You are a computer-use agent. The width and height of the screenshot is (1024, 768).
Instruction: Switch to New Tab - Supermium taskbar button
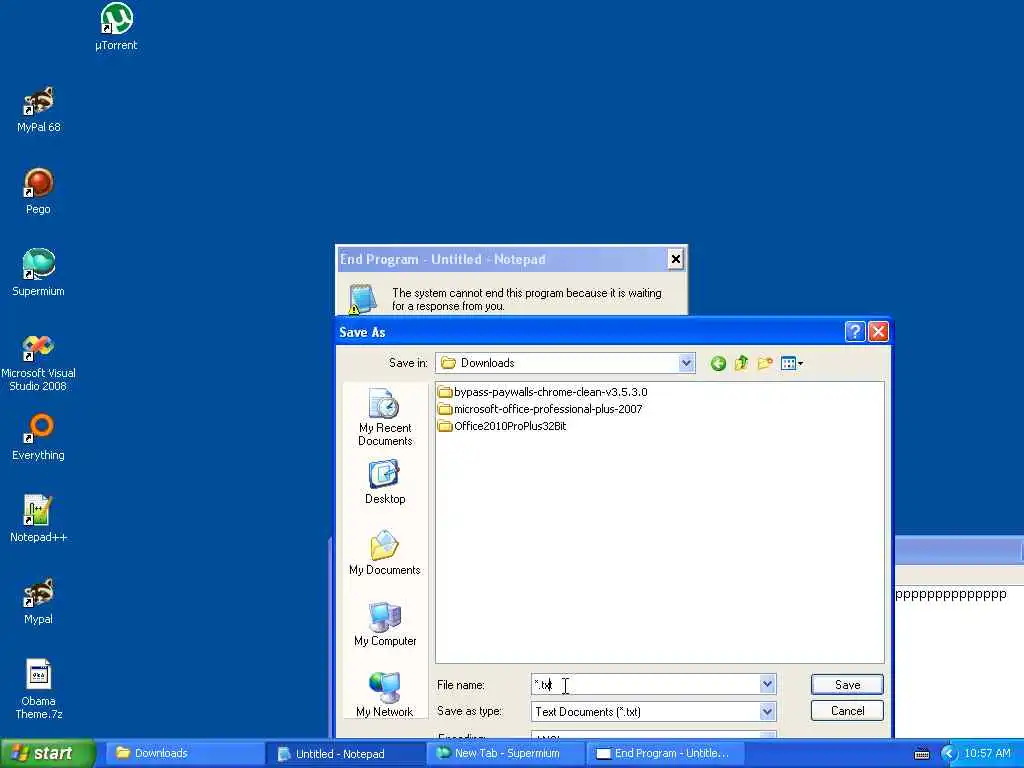[x=505, y=753]
